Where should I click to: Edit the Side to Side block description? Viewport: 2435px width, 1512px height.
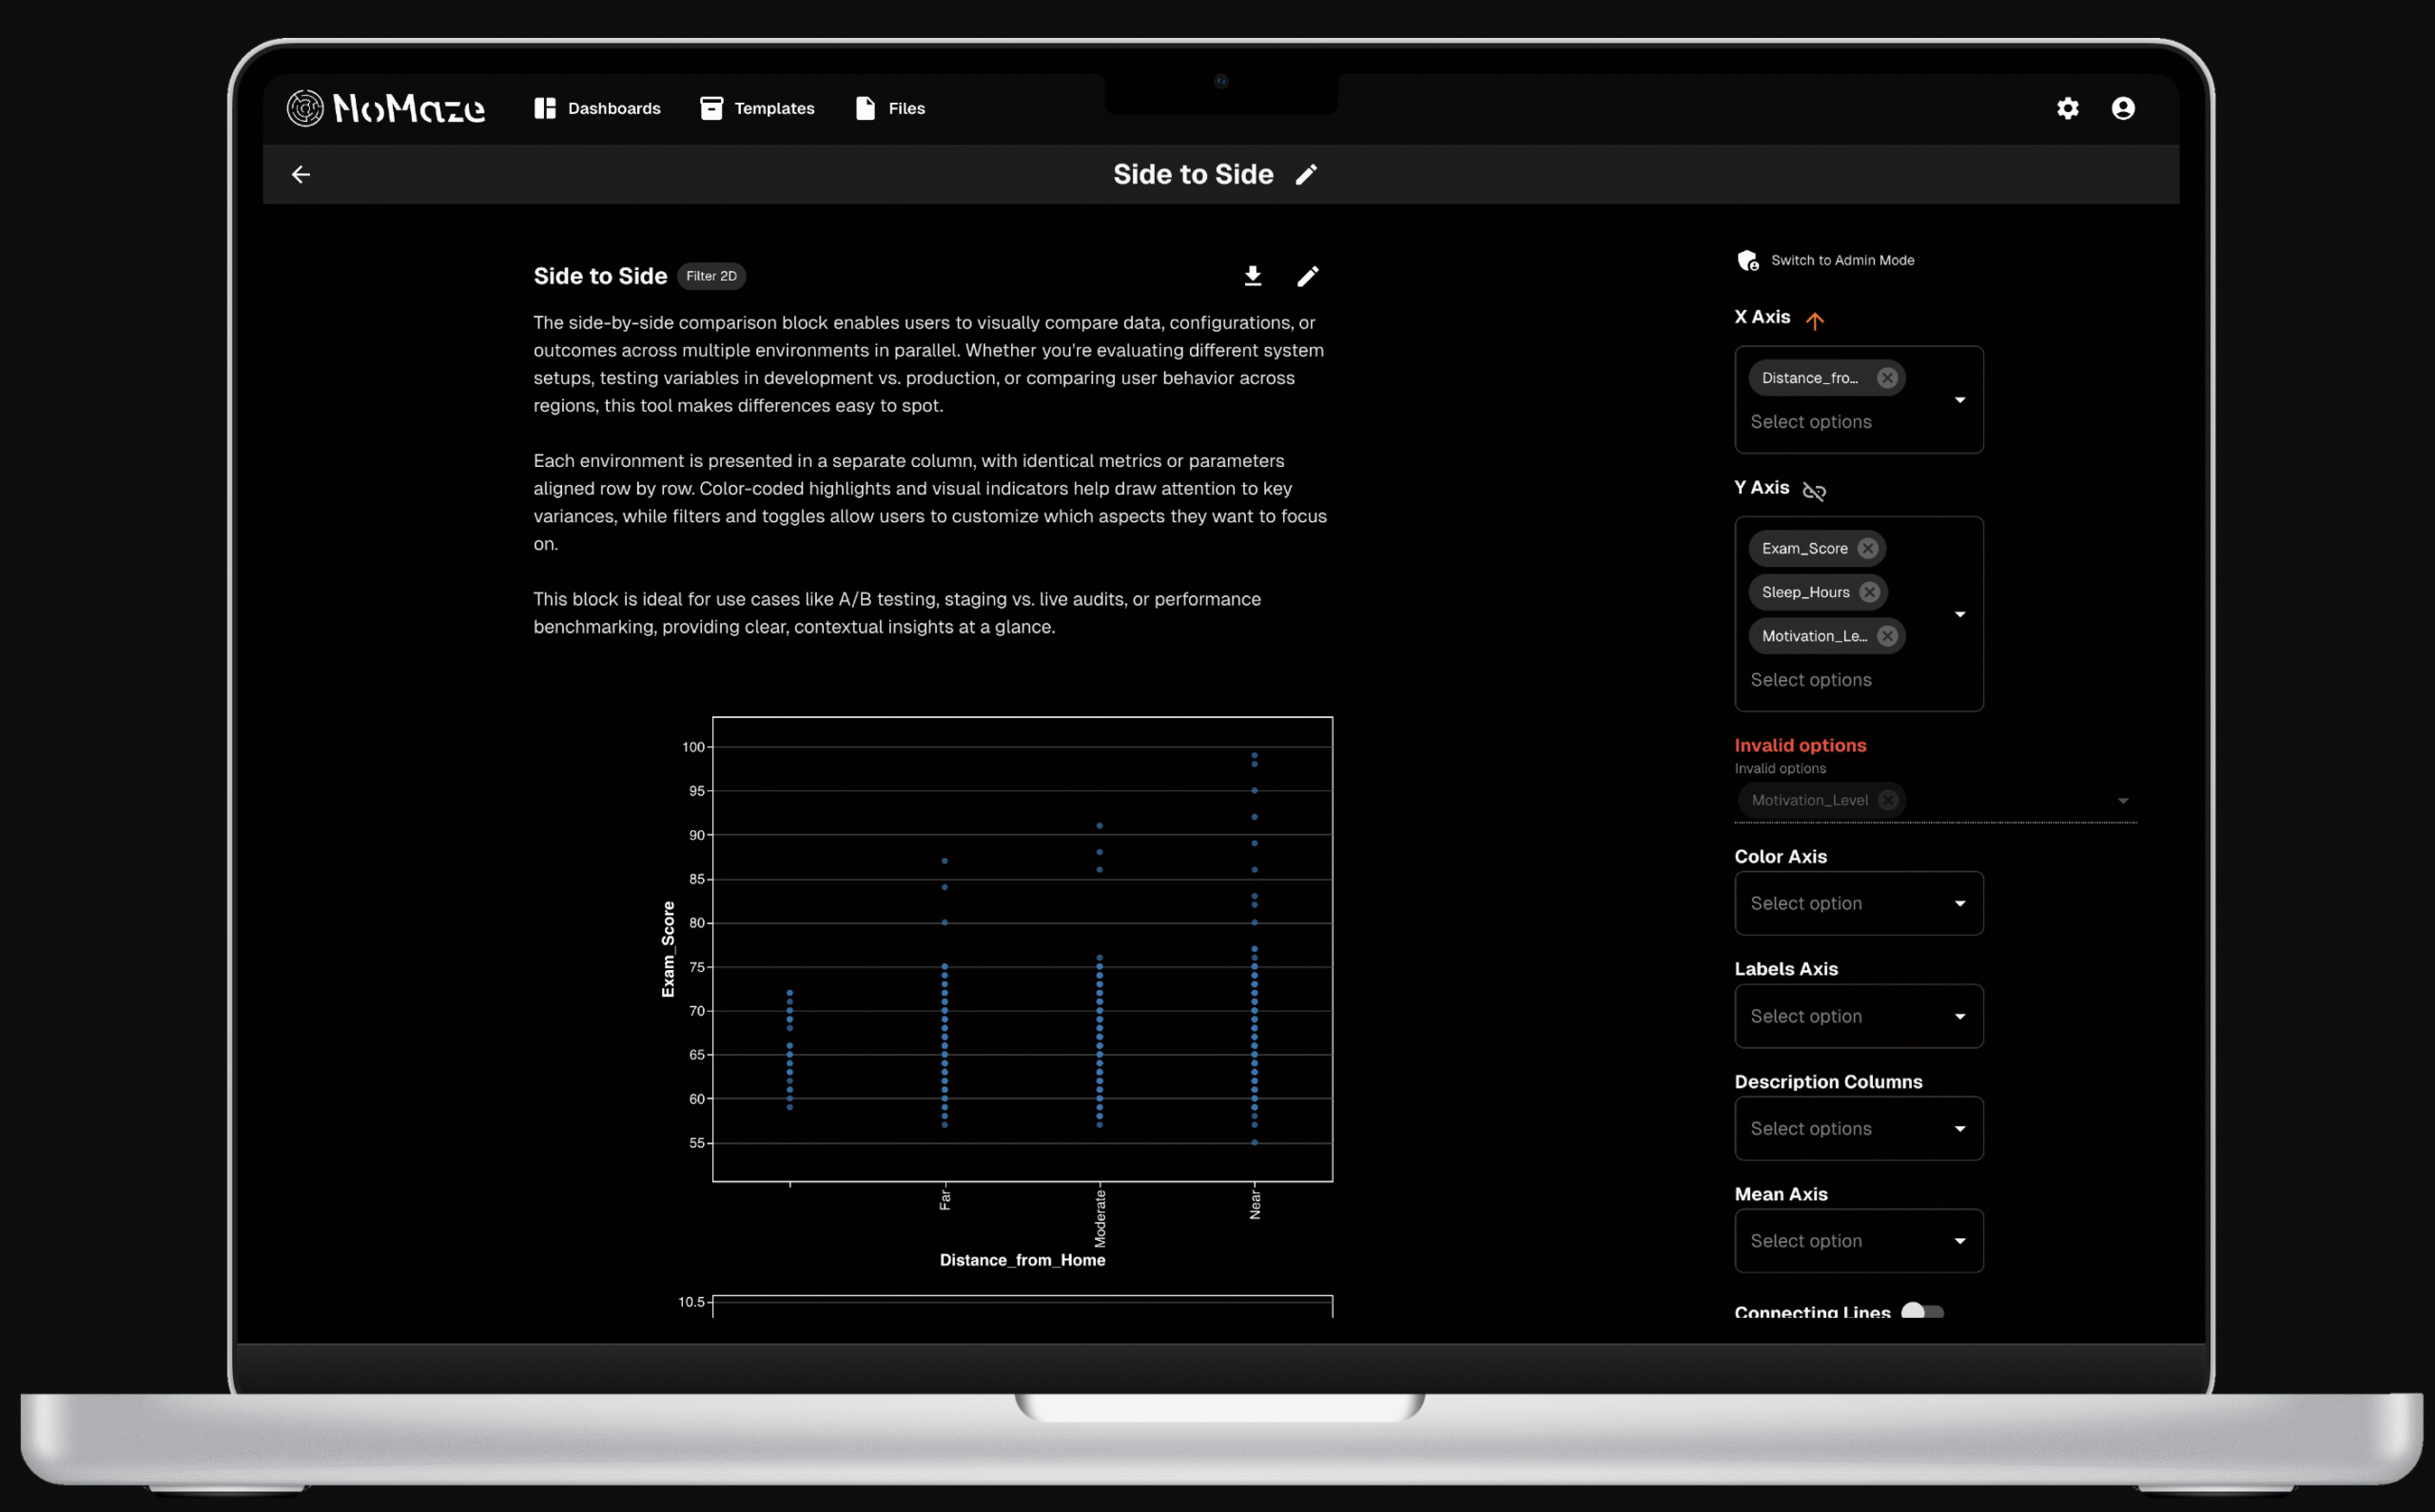pyautogui.click(x=1307, y=276)
